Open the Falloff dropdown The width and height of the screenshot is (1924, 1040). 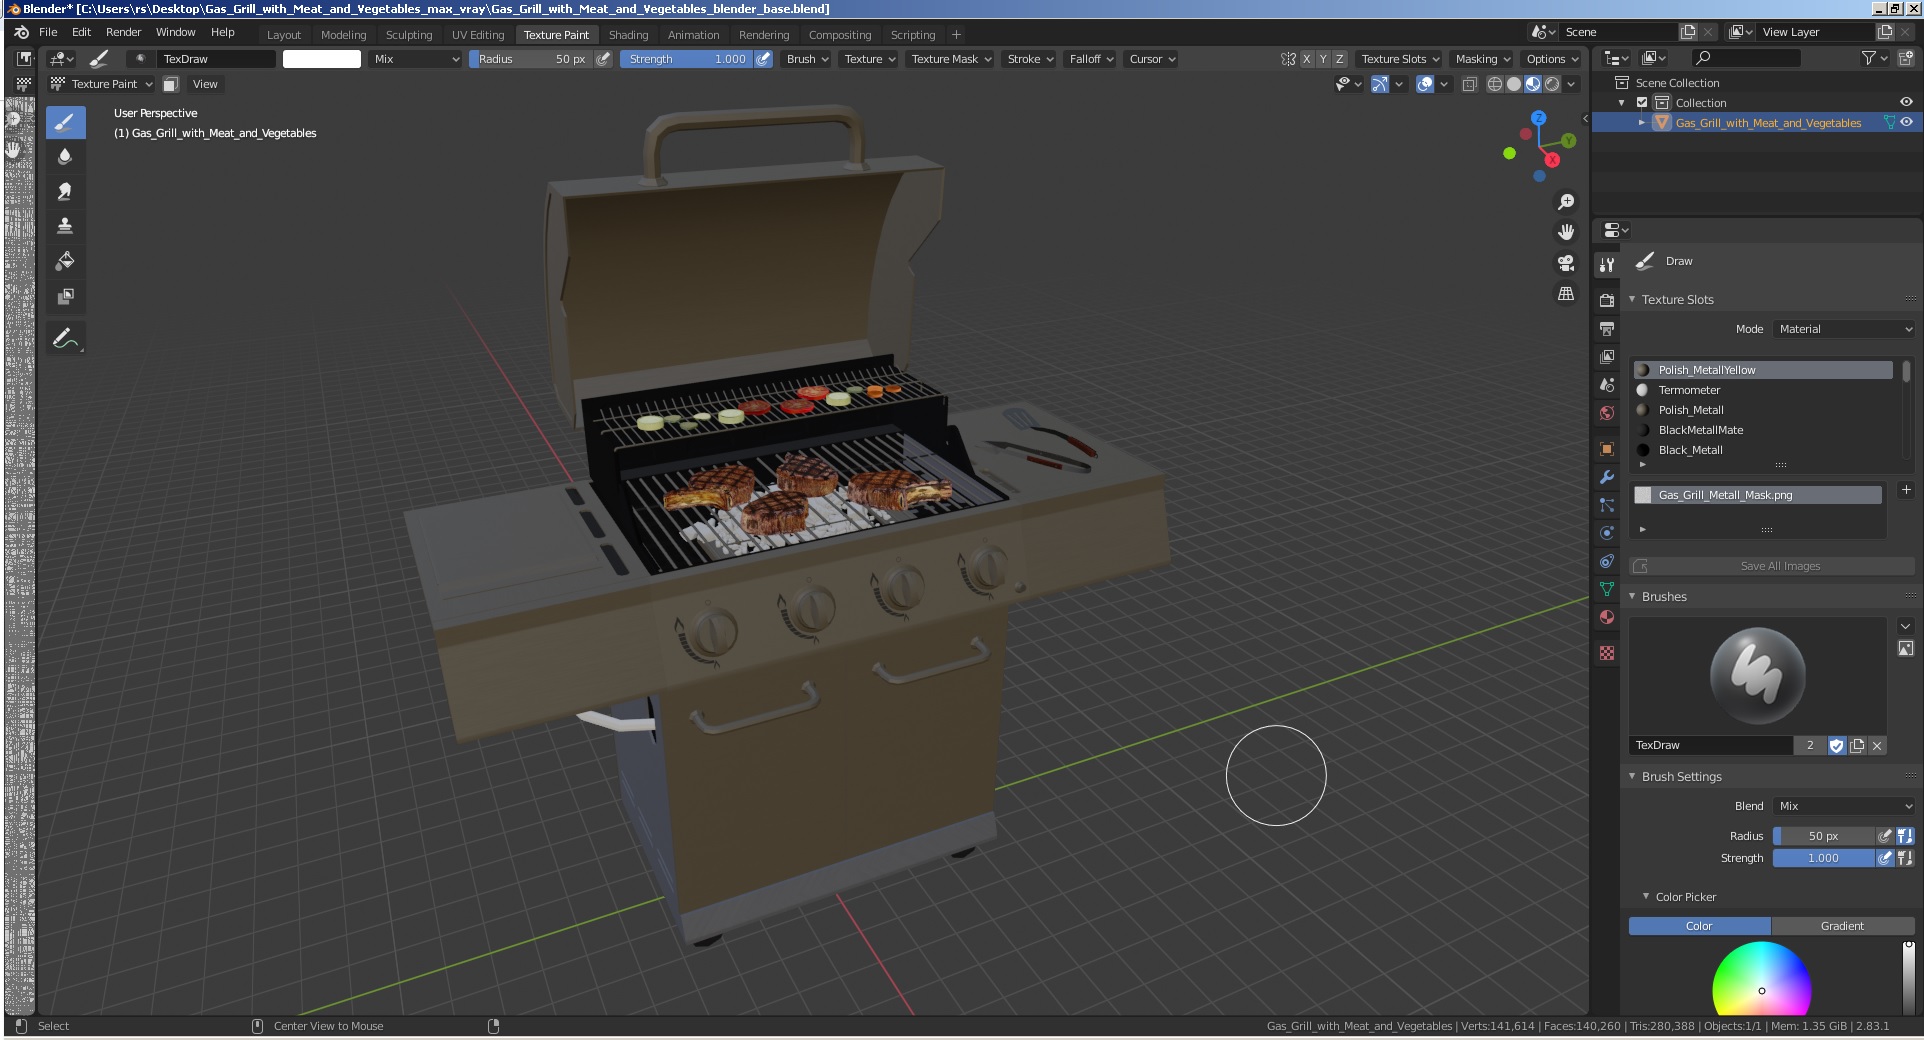click(1090, 59)
